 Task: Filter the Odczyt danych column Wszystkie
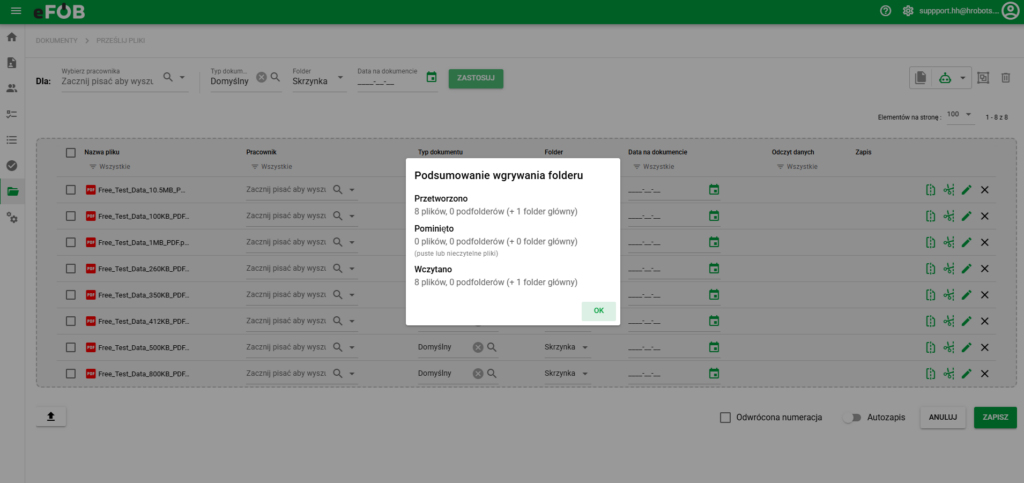797,167
